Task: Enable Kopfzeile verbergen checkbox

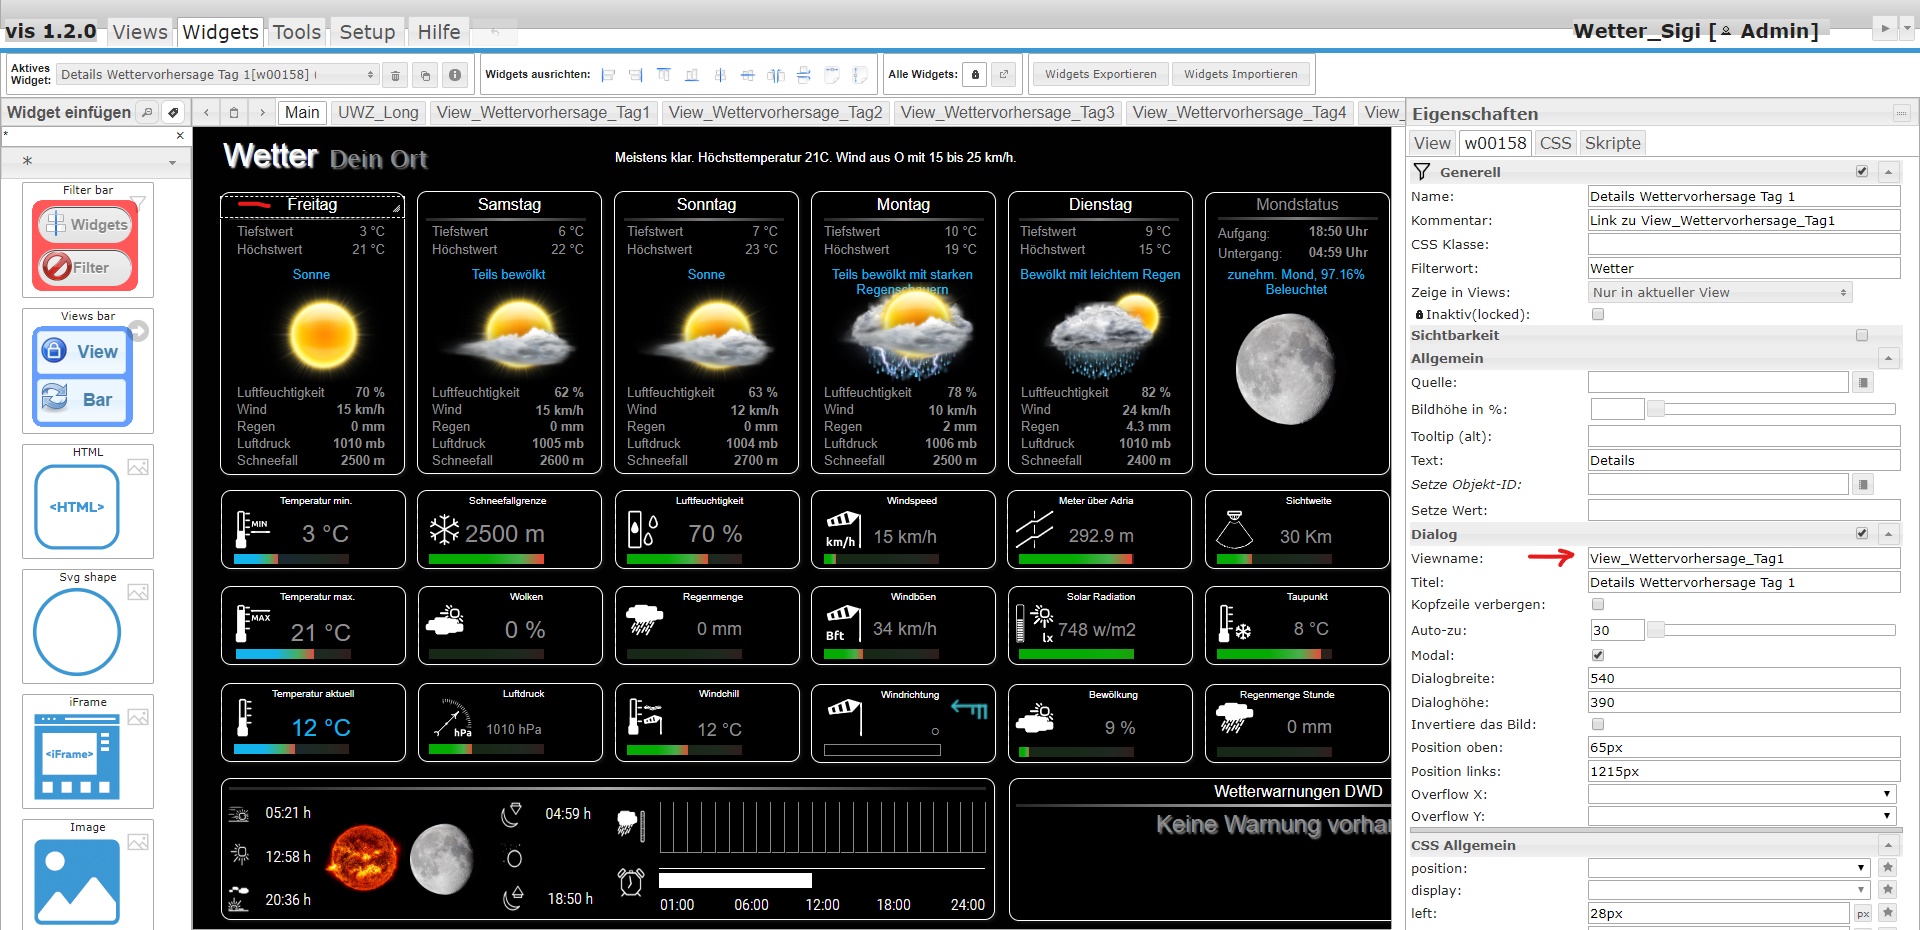Action: (1598, 604)
